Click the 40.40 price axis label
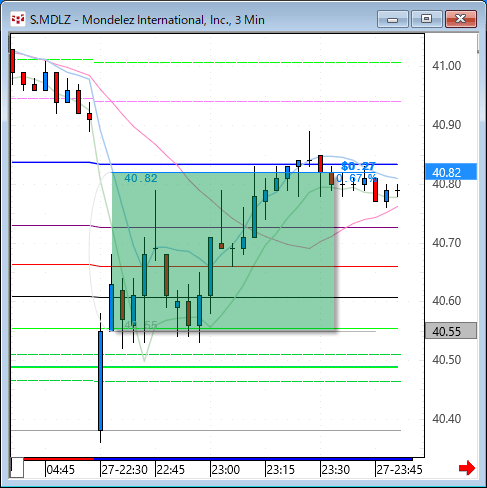 click(447, 419)
